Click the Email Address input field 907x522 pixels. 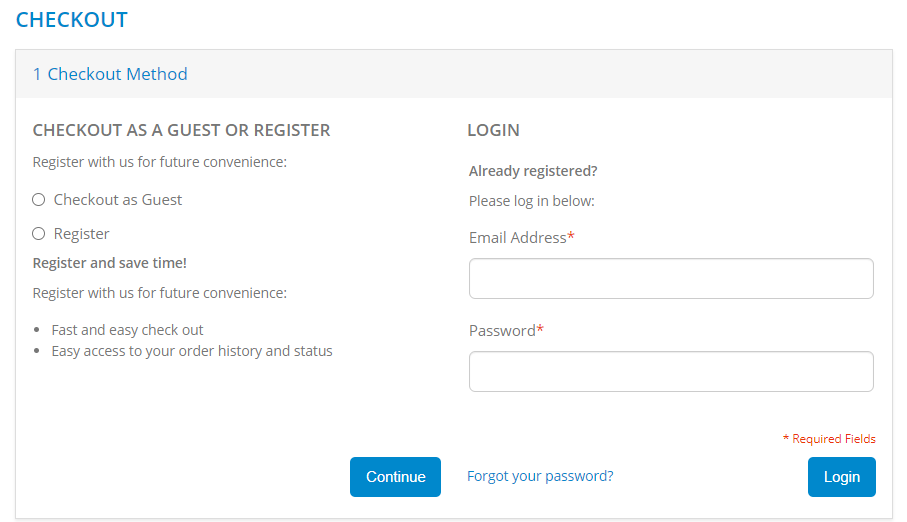(x=671, y=279)
